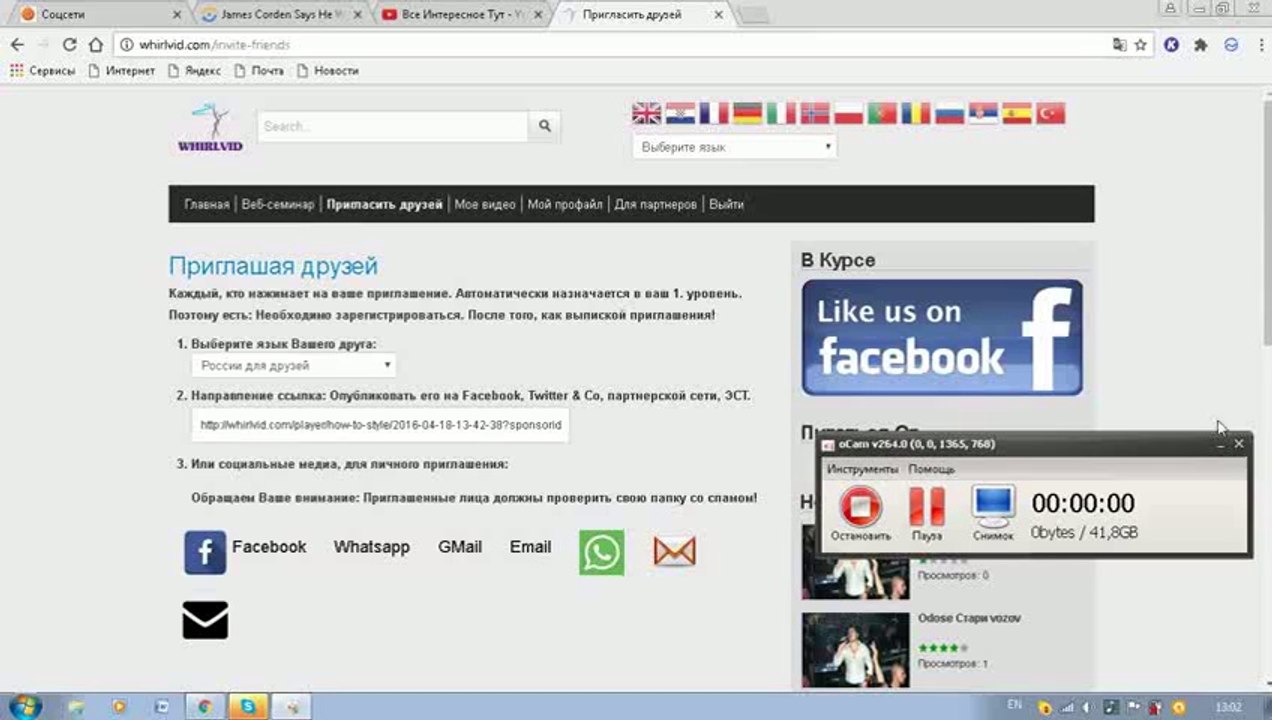Switch to the James Corden Says tab
Image resolution: width=1272 pixels, height=720 pixels.
(x=279, y=15)
